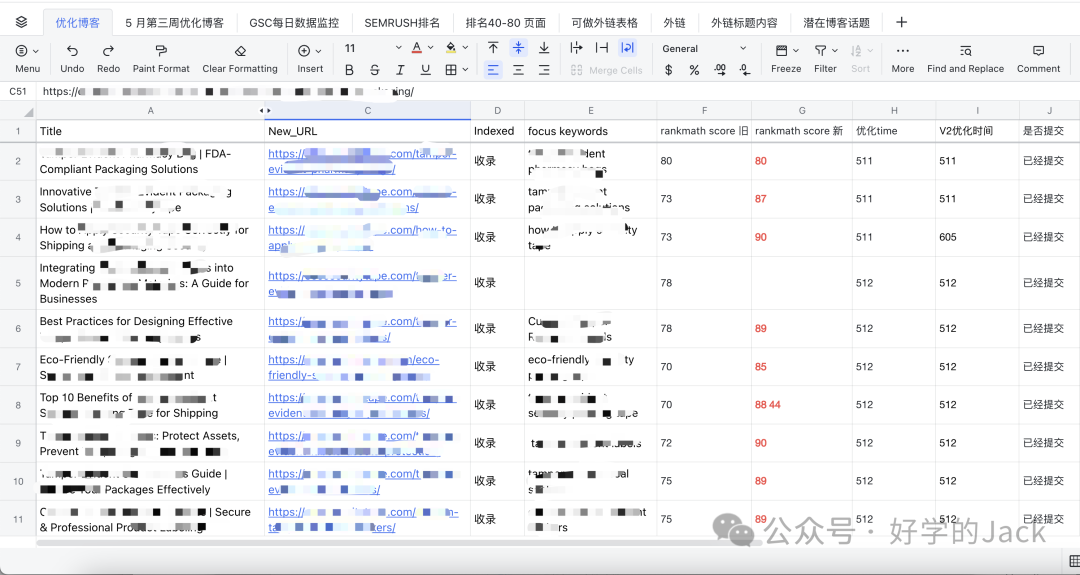Viewport: 1080px width, 575px height.
Task: Enable text wrap mode
Action: click(x=627, y=48)
